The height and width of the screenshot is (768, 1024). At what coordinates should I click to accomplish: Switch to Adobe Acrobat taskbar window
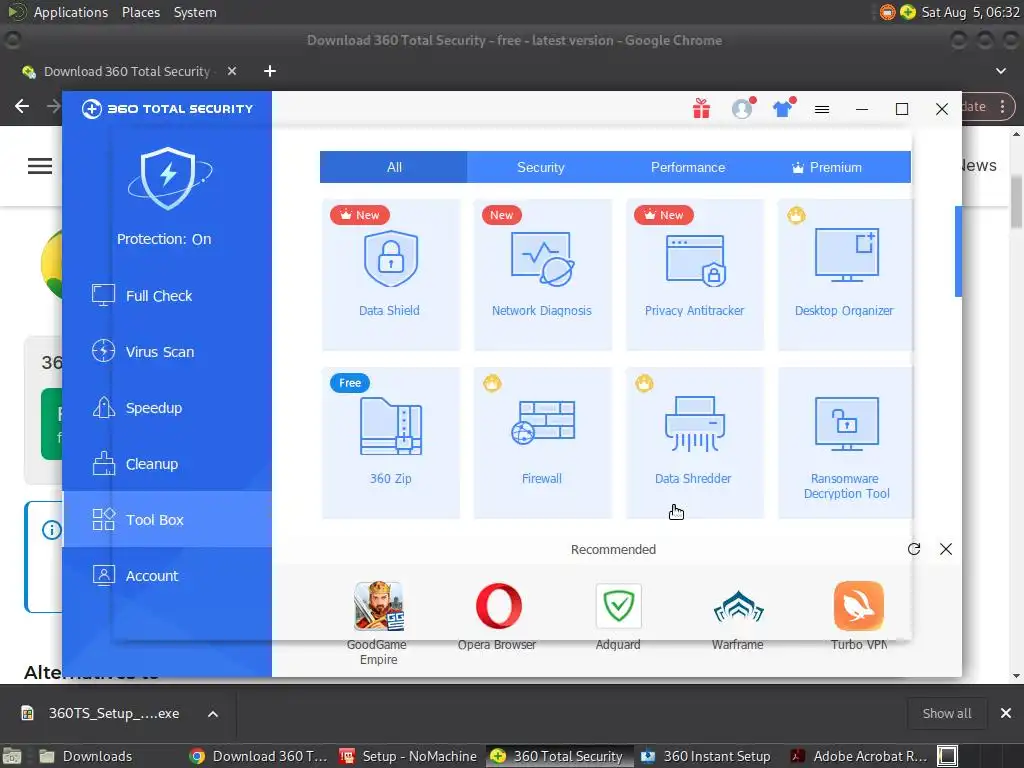[x=858, y=756]
